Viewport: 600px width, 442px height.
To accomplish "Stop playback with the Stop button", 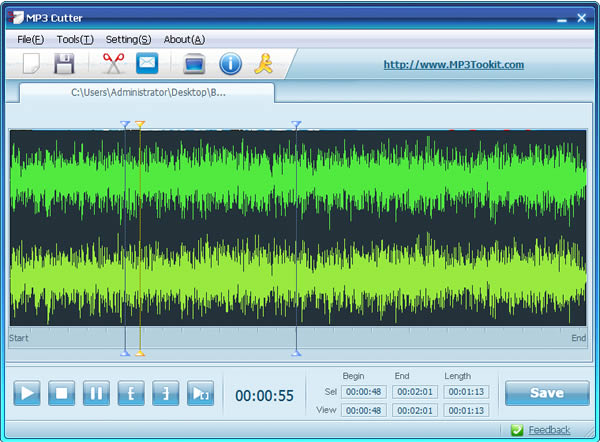I will [x=62, y=393].
